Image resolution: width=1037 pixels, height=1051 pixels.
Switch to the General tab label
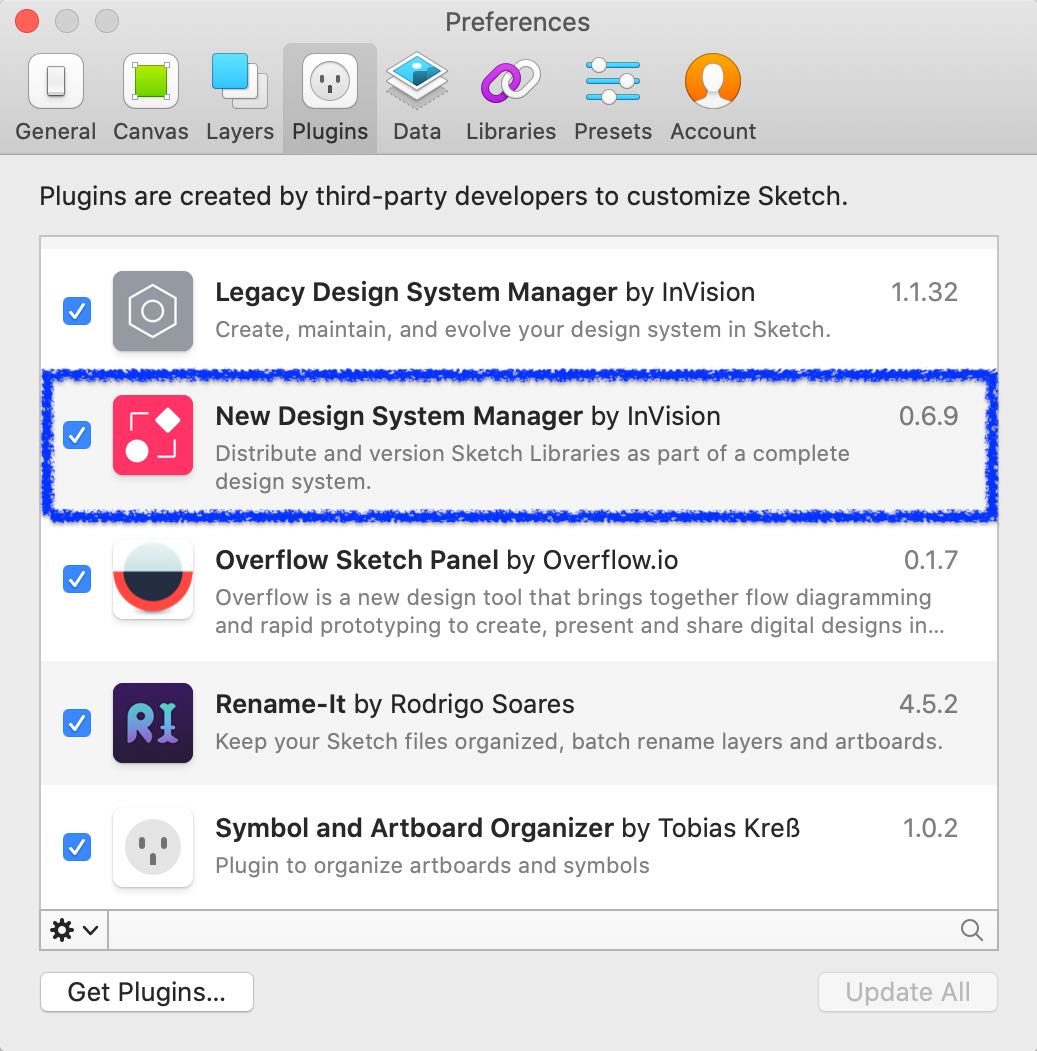click(56, 131)
